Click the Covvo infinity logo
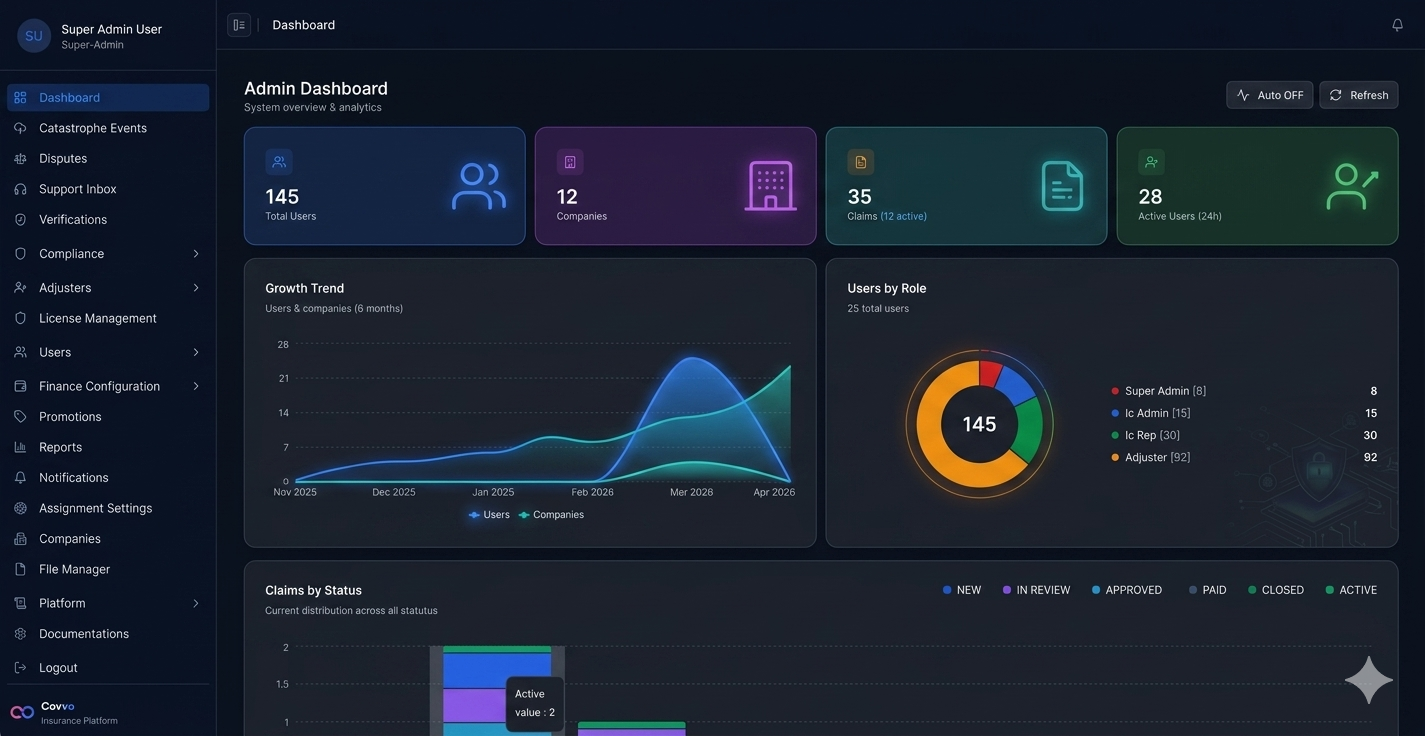Screen dimensions: 1425x736 coord(22,713)
